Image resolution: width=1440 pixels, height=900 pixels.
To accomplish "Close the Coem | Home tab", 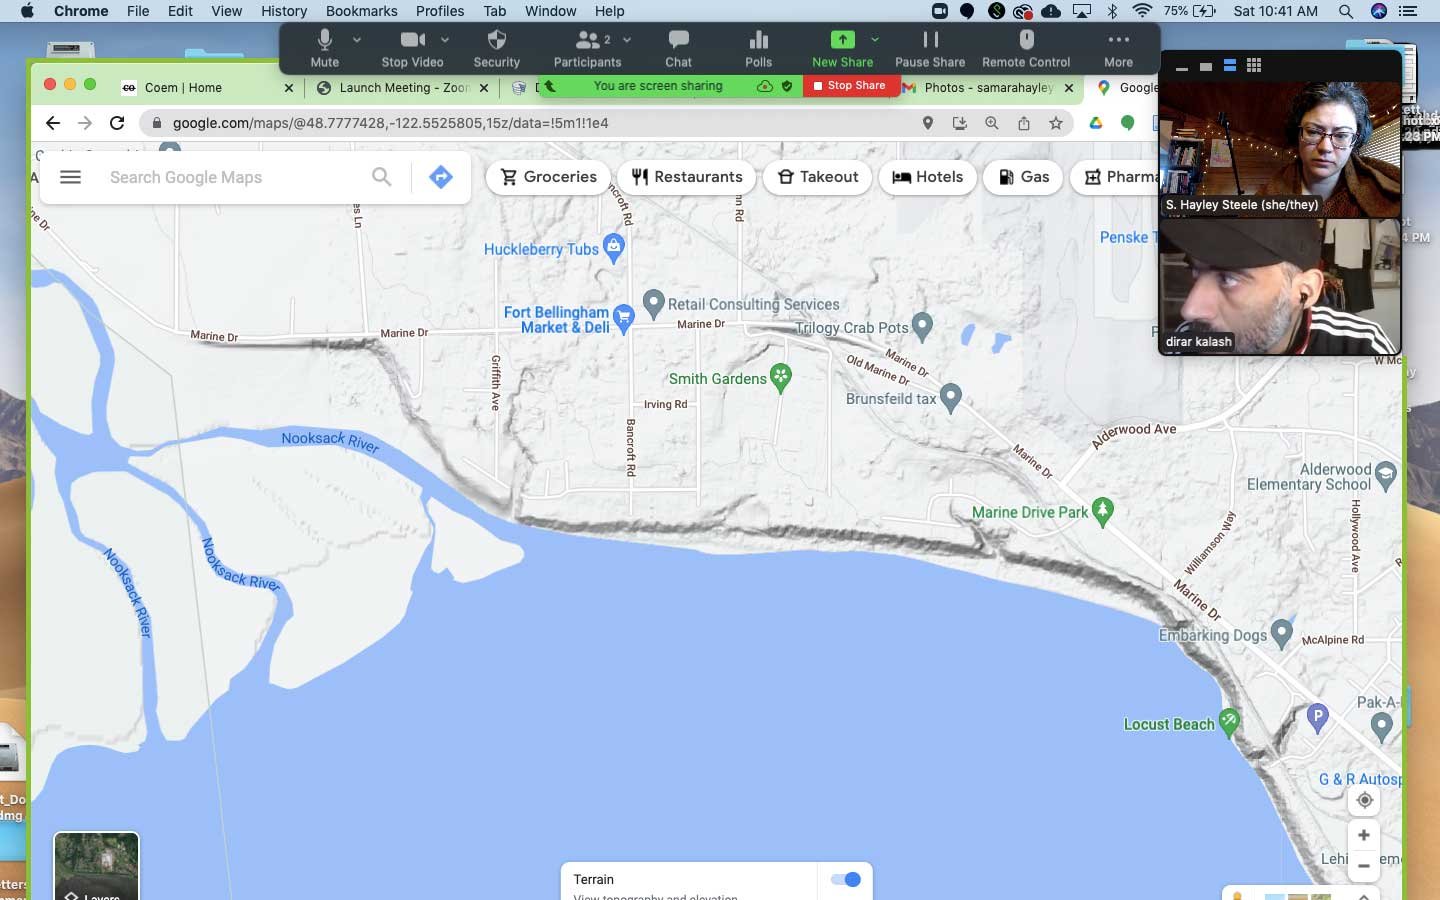I will [x=289, y=88].
